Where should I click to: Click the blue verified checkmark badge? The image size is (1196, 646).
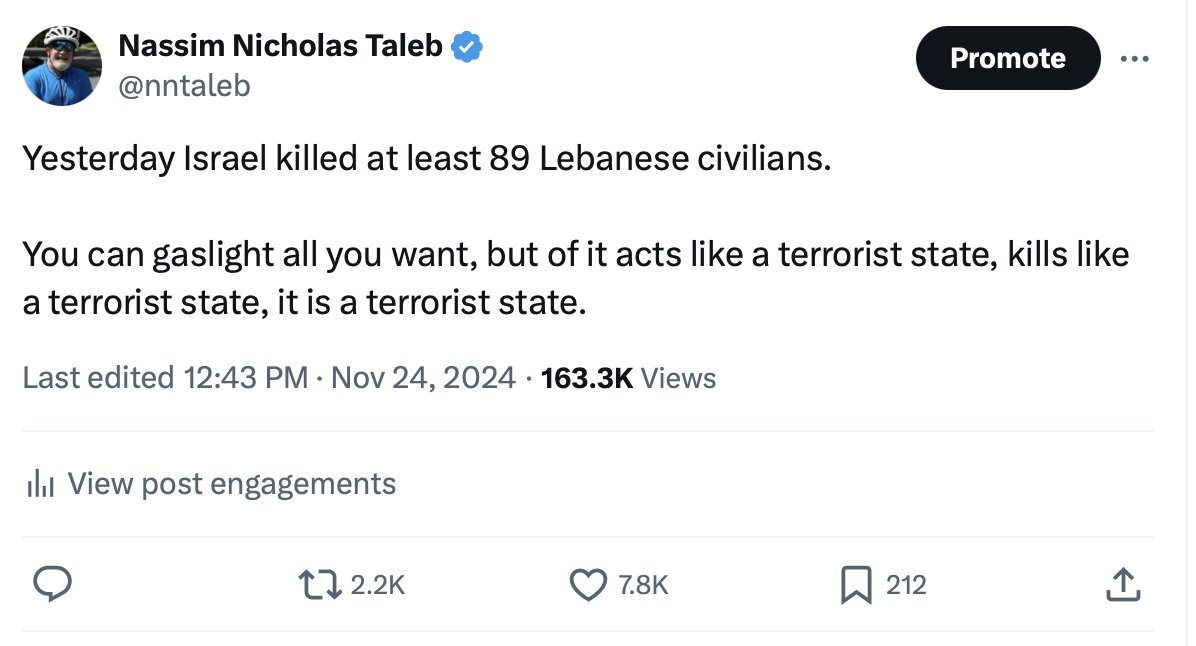tap(468, 45)
